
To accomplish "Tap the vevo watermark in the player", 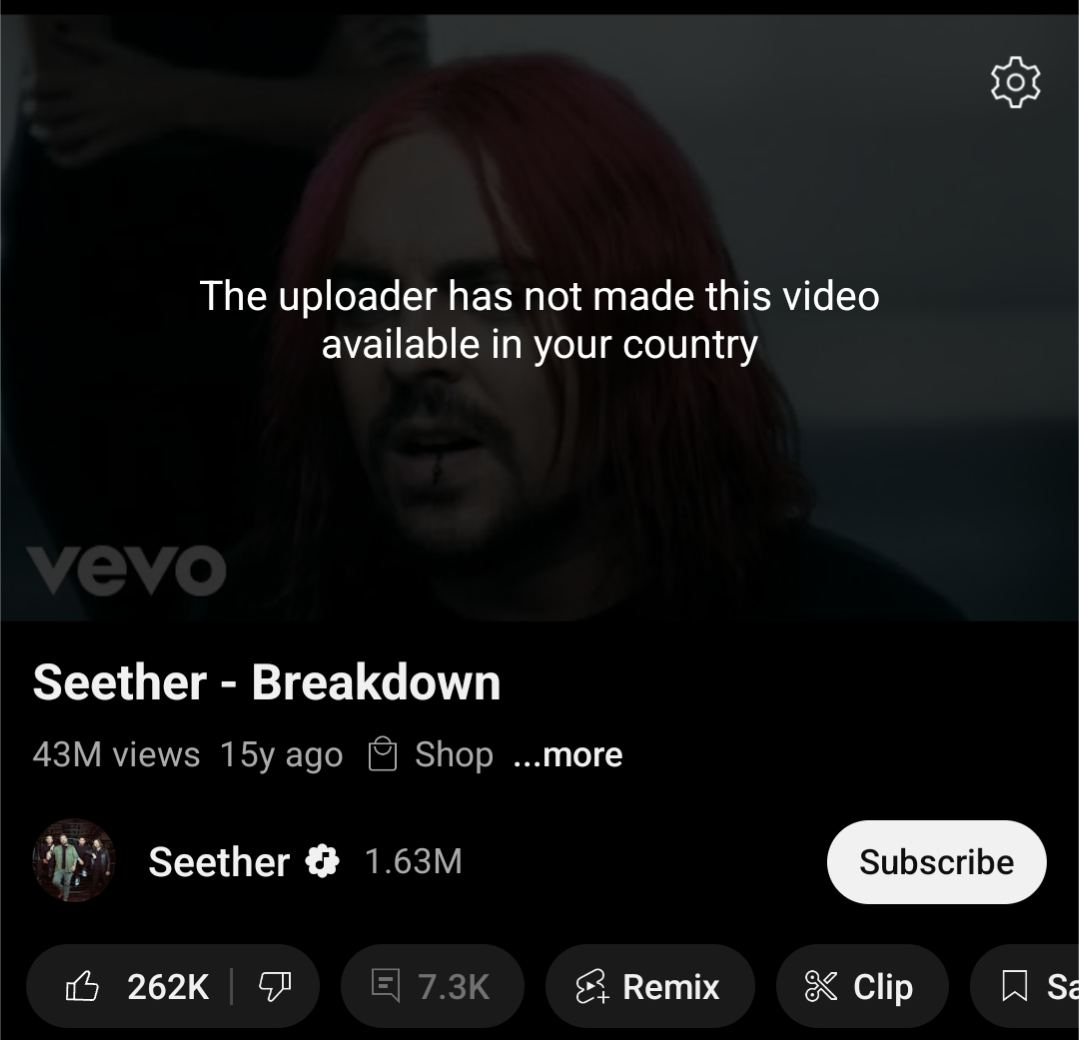I will (x=127, y=570).
